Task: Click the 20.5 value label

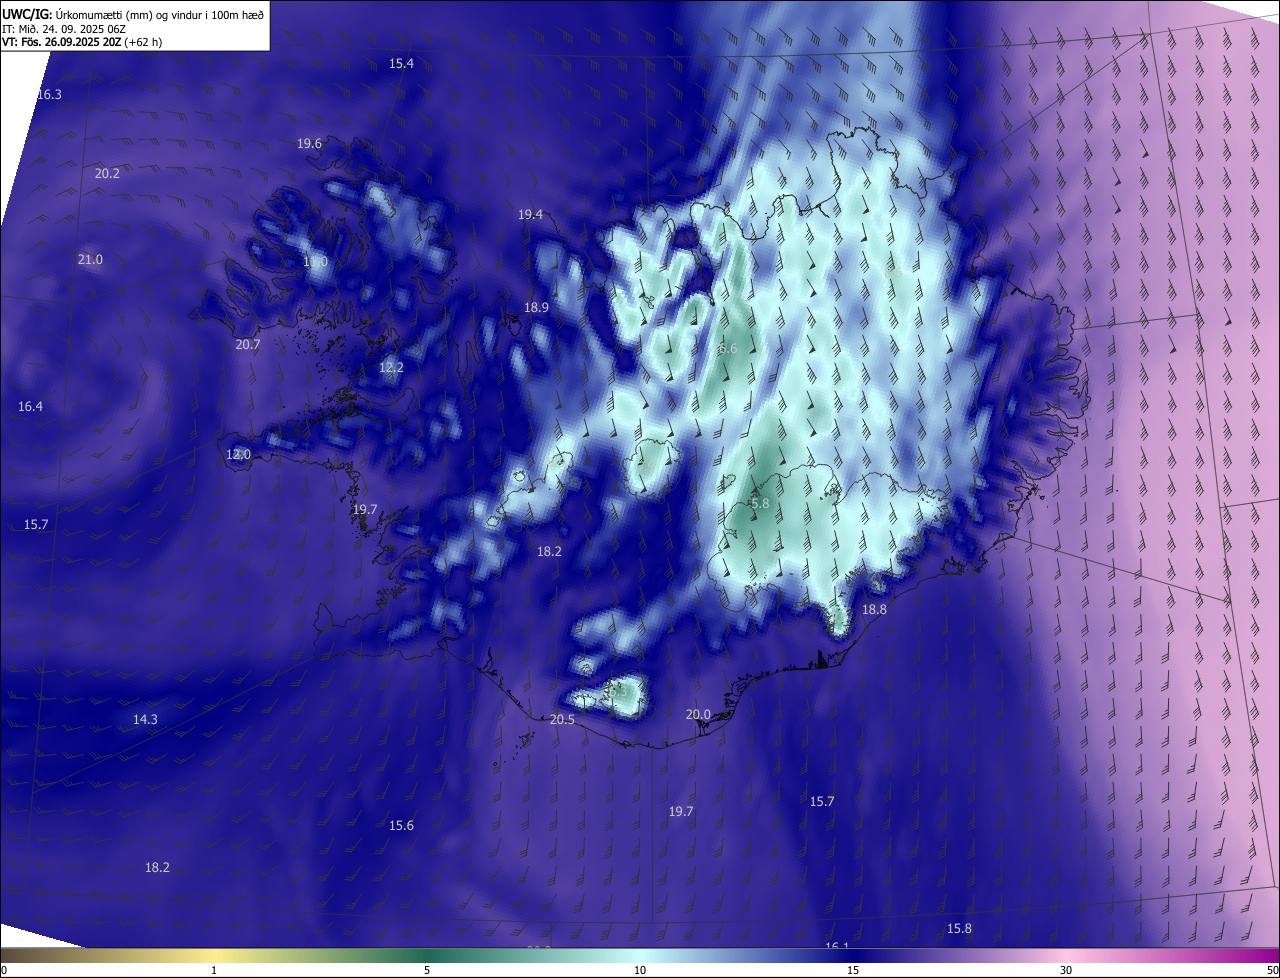Action: (x=562, y=720)
